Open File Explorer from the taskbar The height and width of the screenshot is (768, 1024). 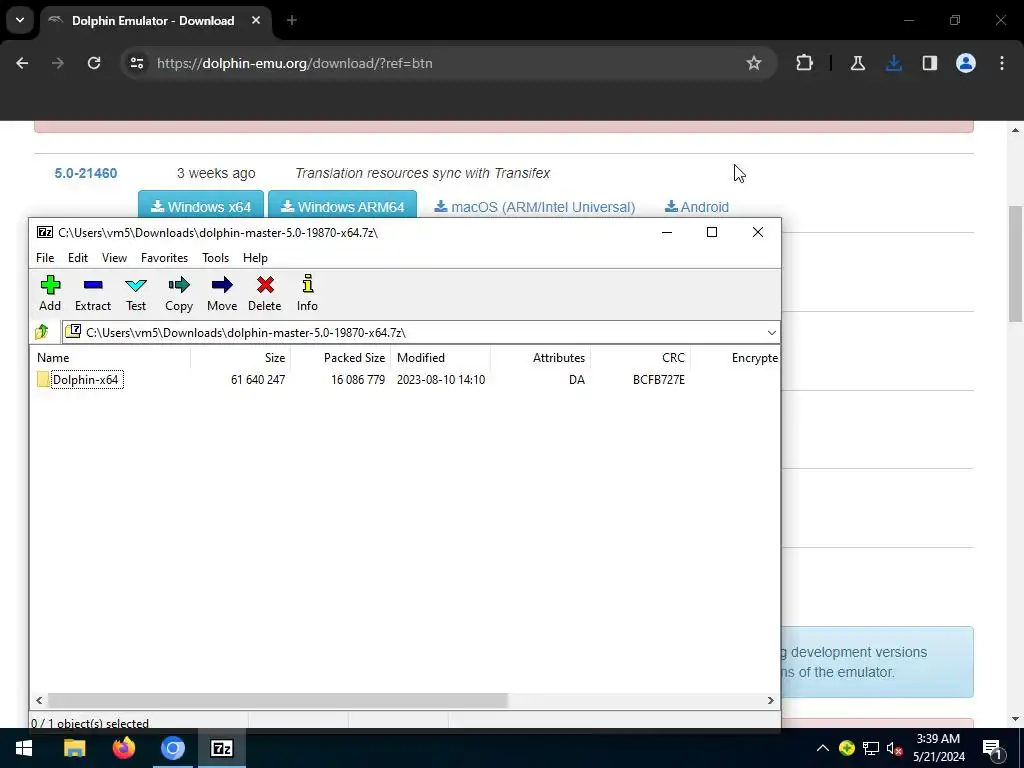[x=74, y=748]
